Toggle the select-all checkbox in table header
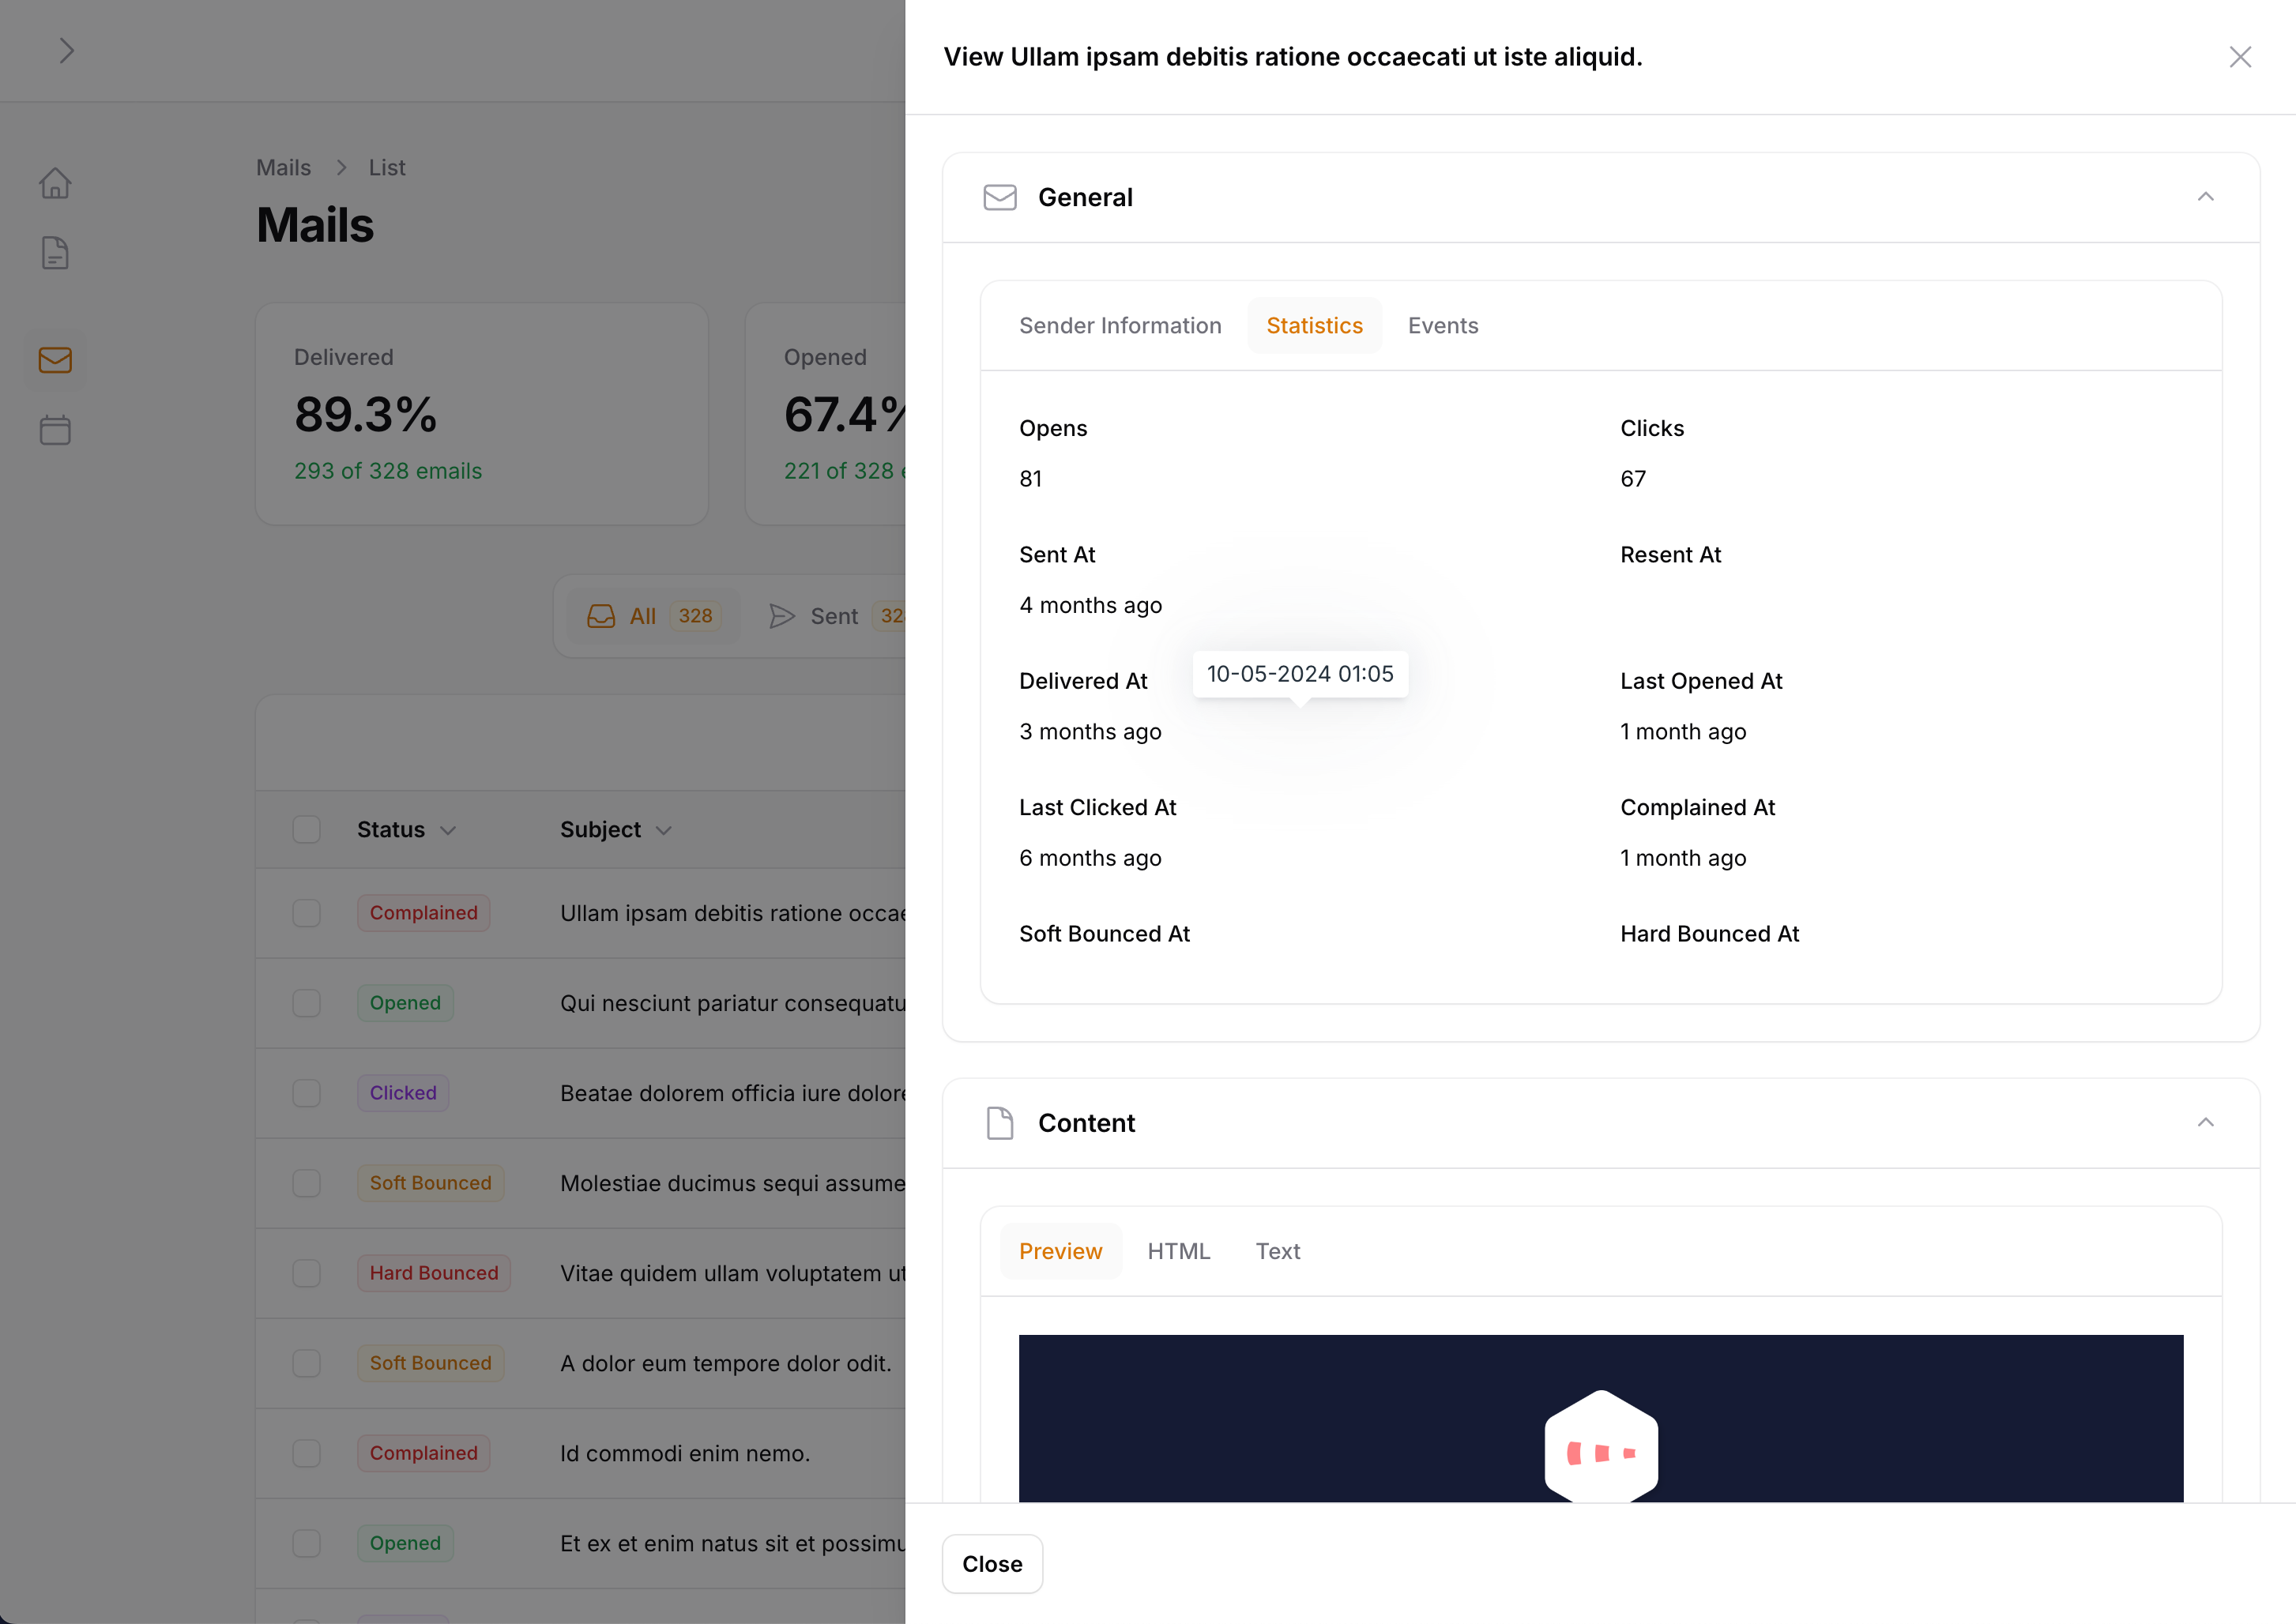This screenshot has width=2296, height=1624. click(x=306, y=830)
